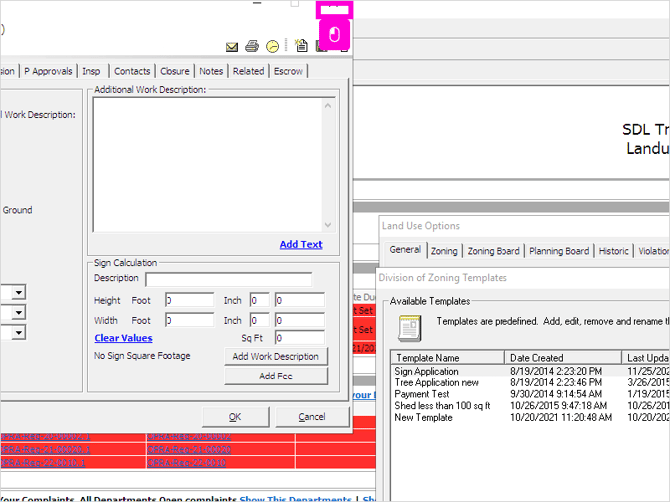This screenshot has height=502, width=670.
Task: Click the down arrow of the description scrollbar
Action: click(328, 225)
